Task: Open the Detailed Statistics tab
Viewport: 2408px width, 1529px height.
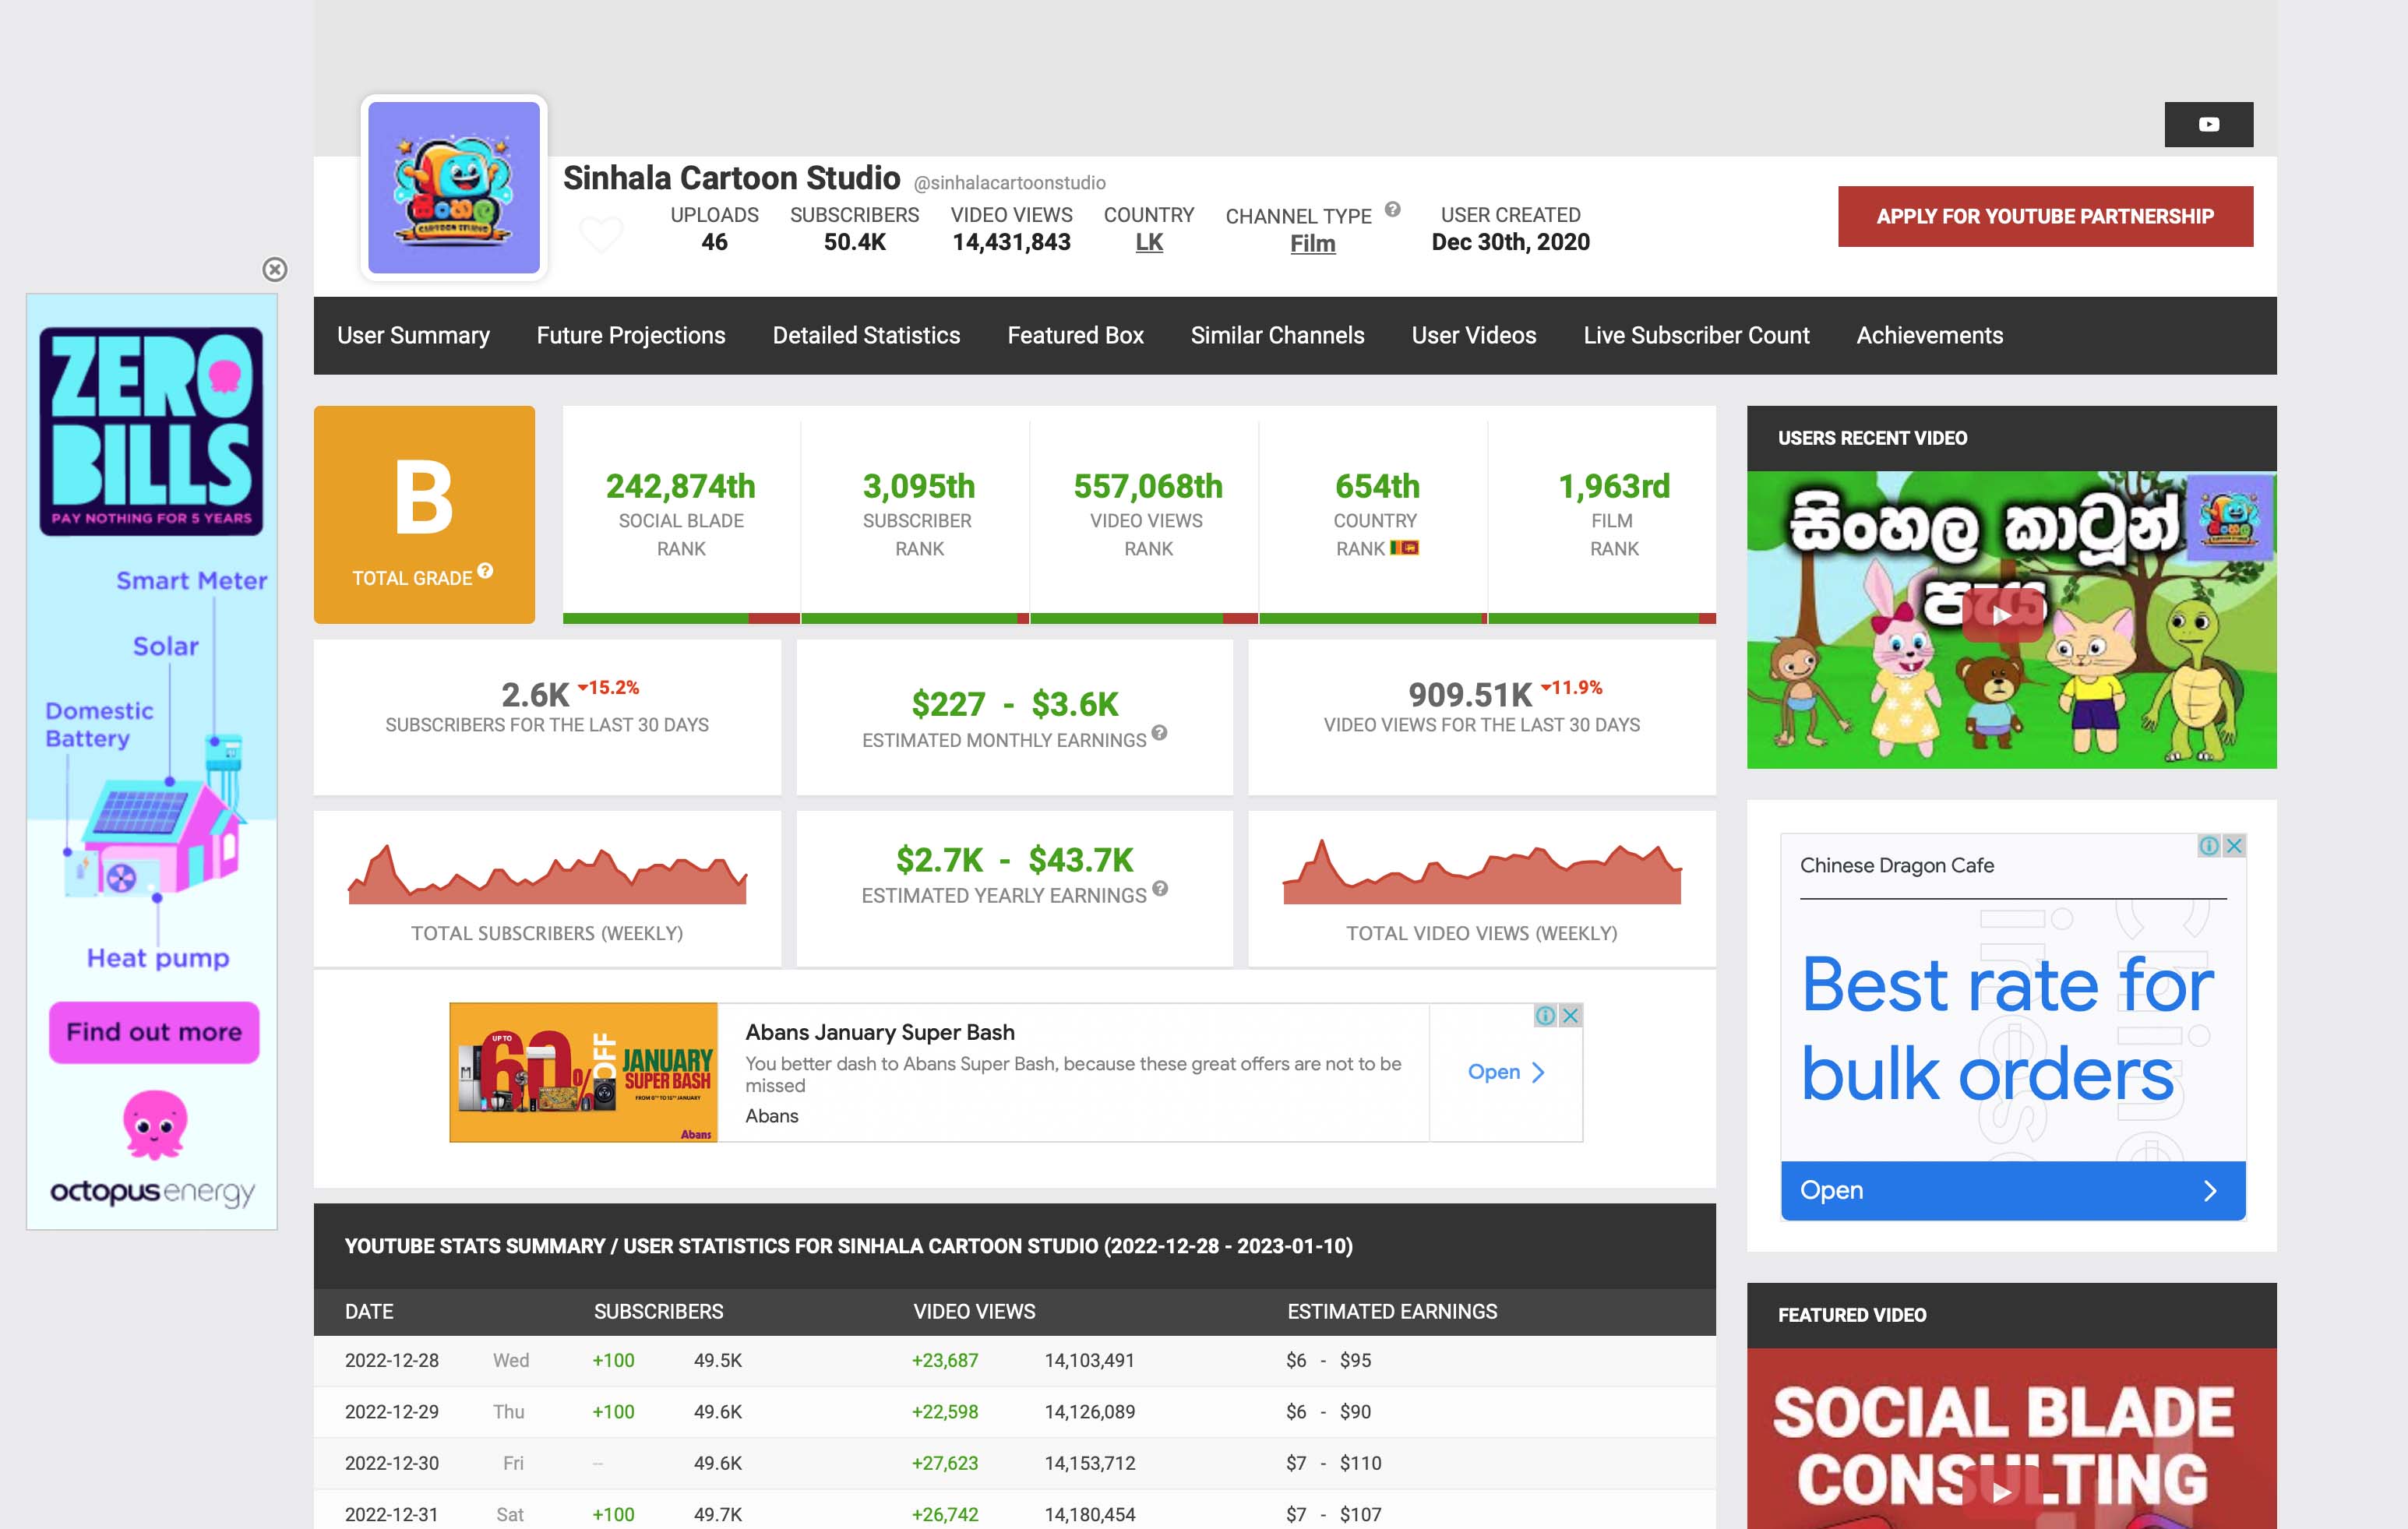Action: tap(866, 335)
